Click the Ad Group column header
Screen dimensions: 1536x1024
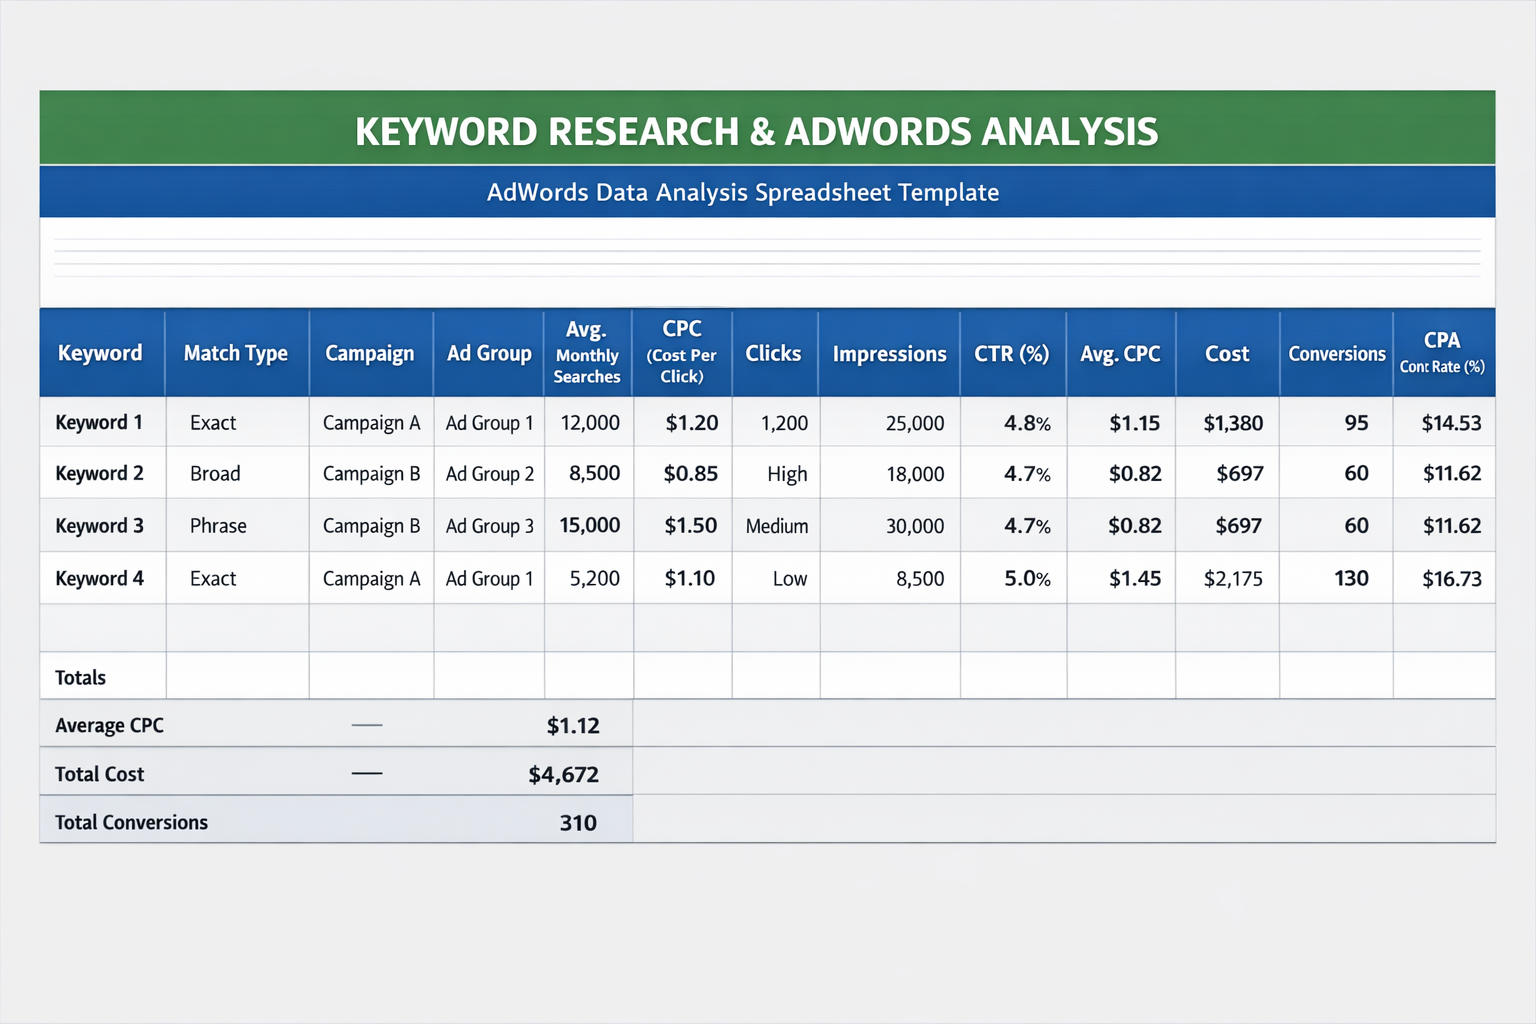click(488, 353)
